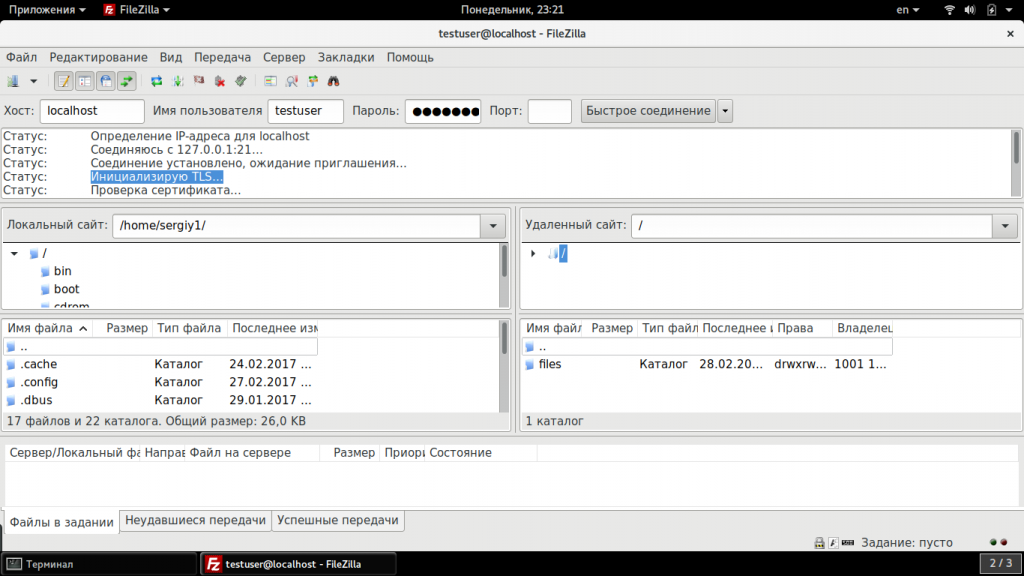Toggle the transfer queue display
Screen dimensions: 1024x576
tap(127, 81)
